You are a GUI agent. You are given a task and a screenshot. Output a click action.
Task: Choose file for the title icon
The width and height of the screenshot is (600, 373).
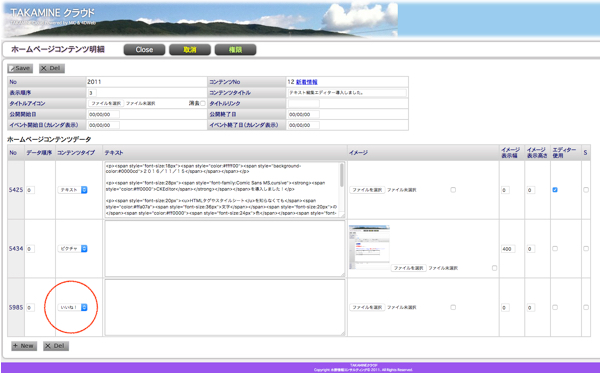[x=106, y=103]
